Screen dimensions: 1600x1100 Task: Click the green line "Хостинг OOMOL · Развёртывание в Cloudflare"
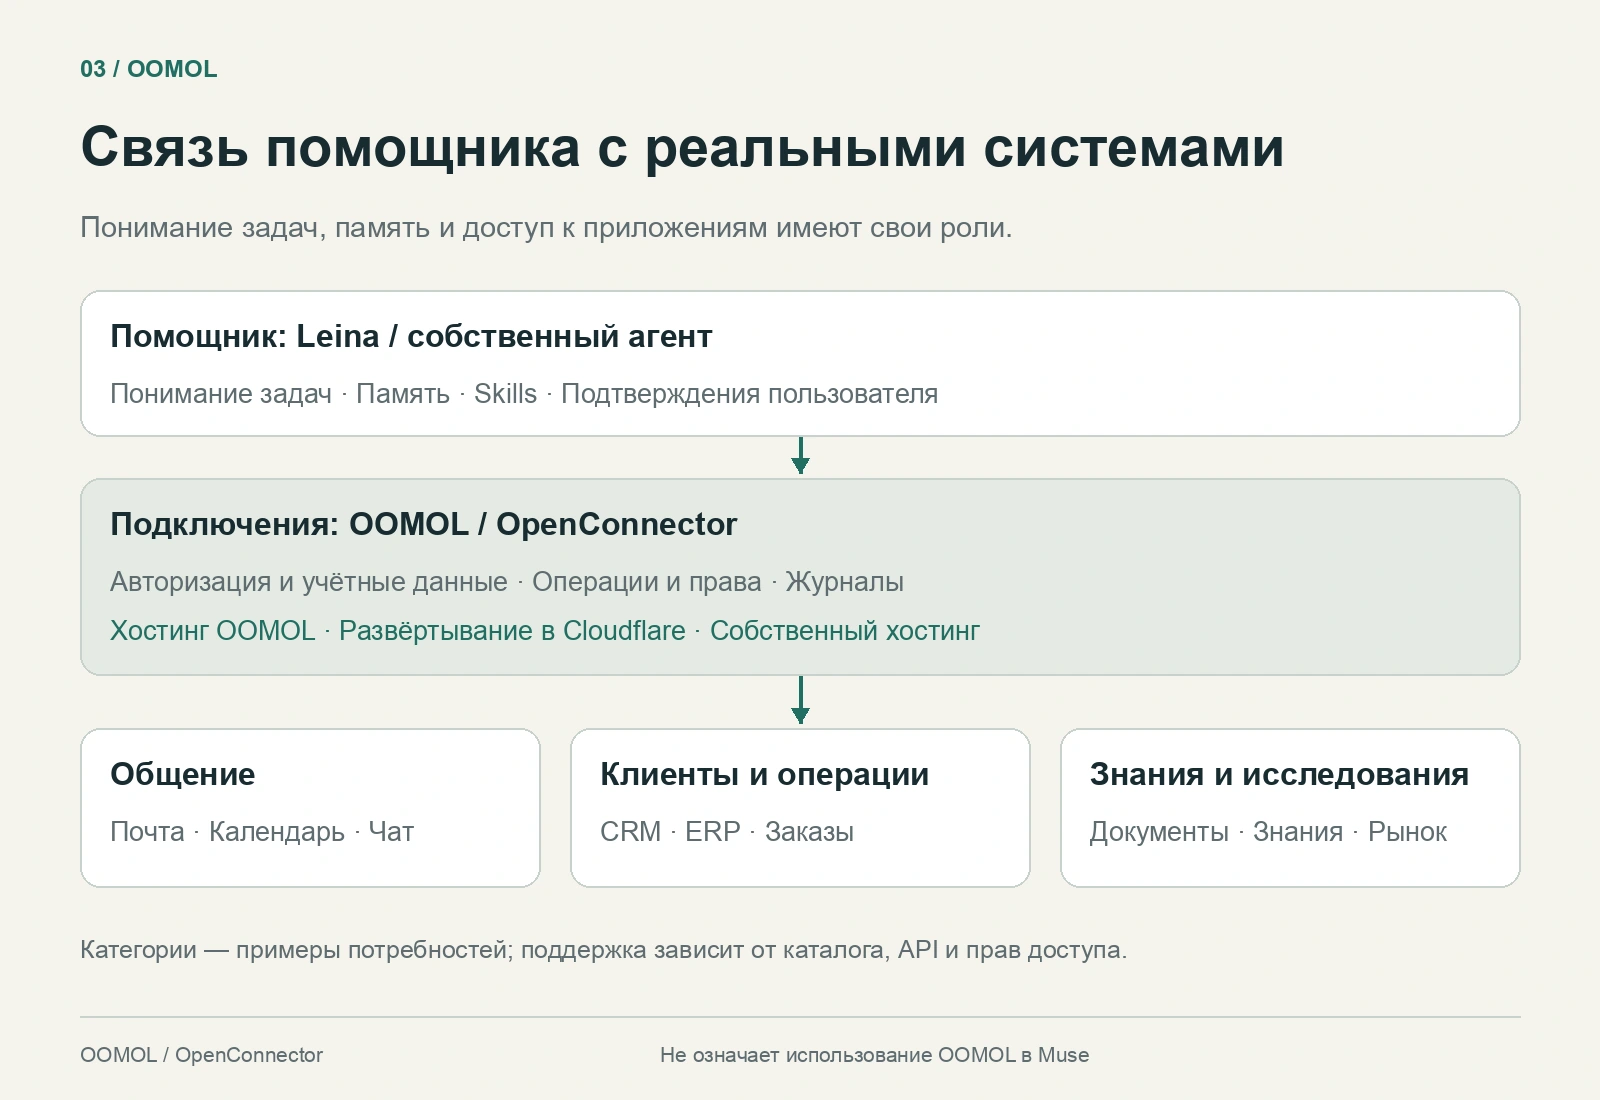coord(545,631)
